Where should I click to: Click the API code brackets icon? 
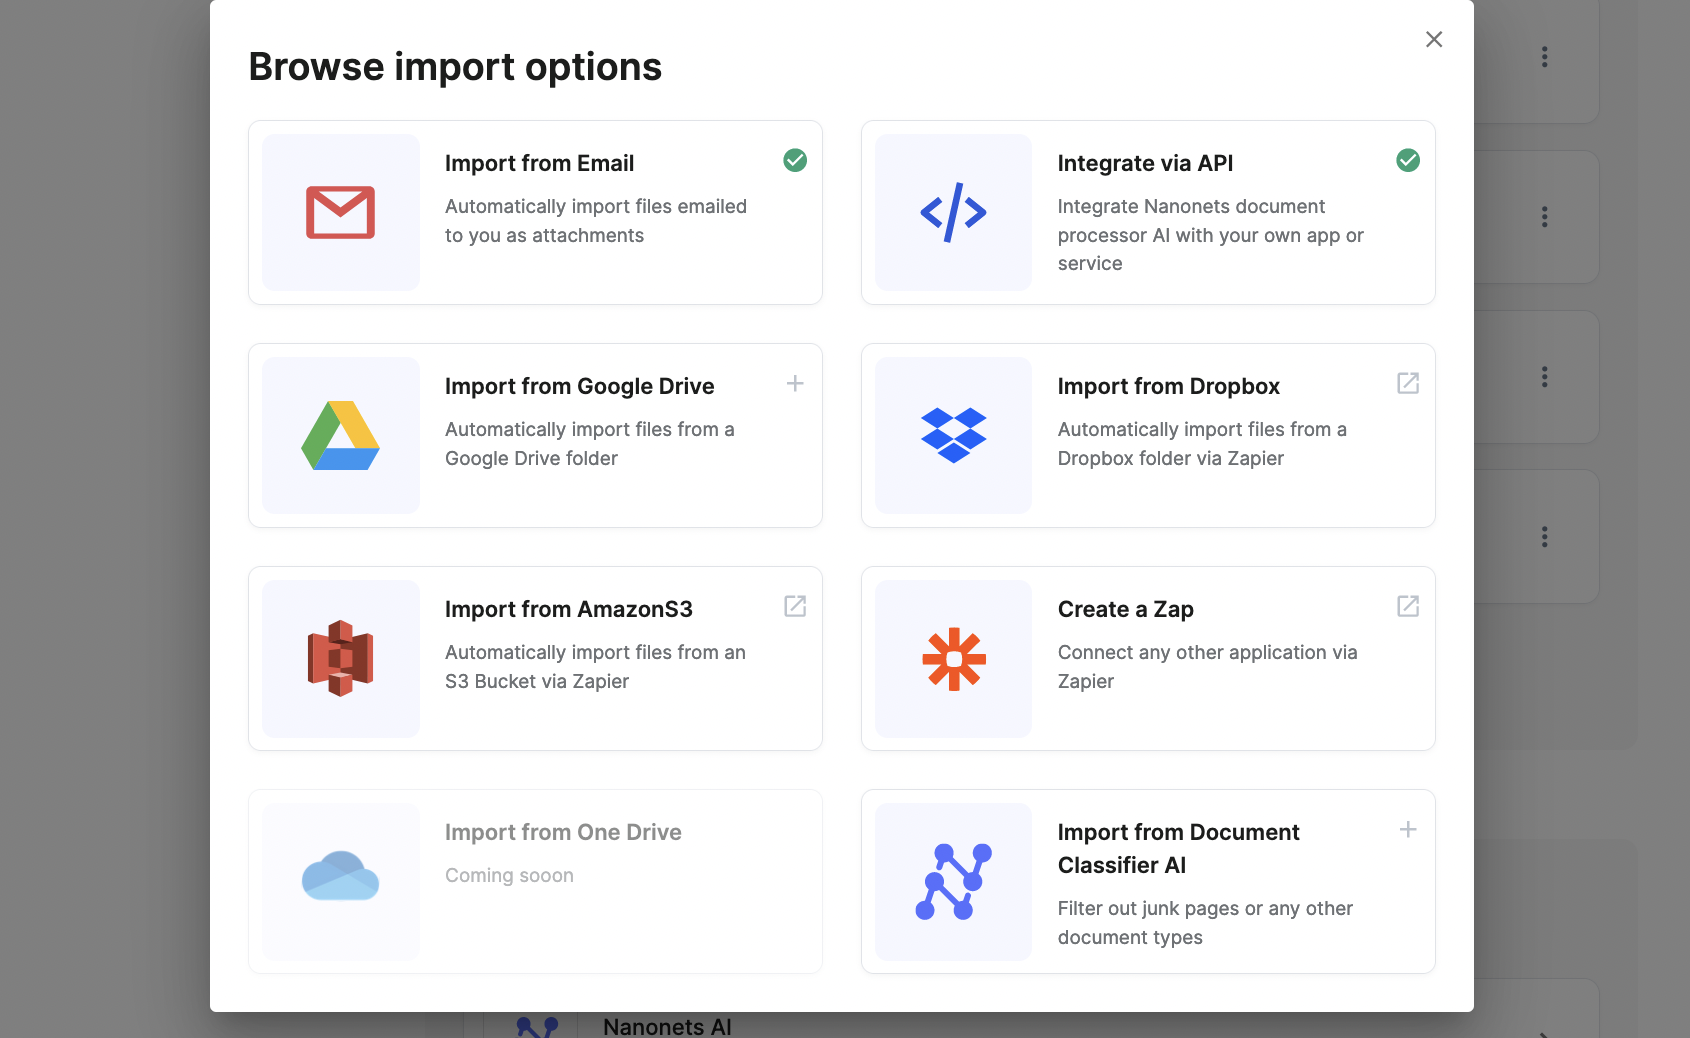[x=953, y=213]
